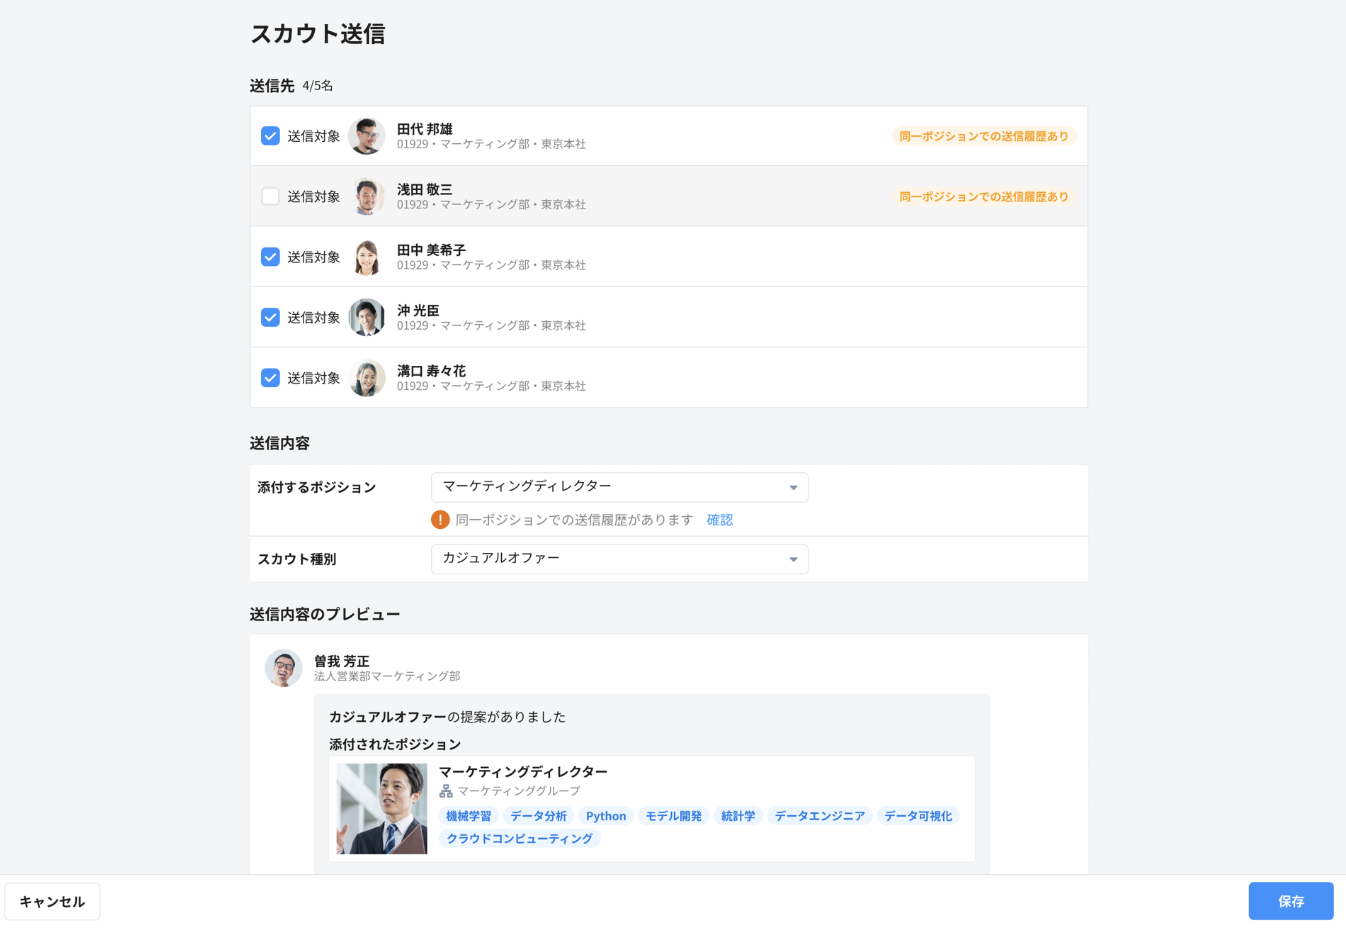Expand the スカウト種別 dropdown
This screenshot has height=930, width=1346.
click(619, 559)
